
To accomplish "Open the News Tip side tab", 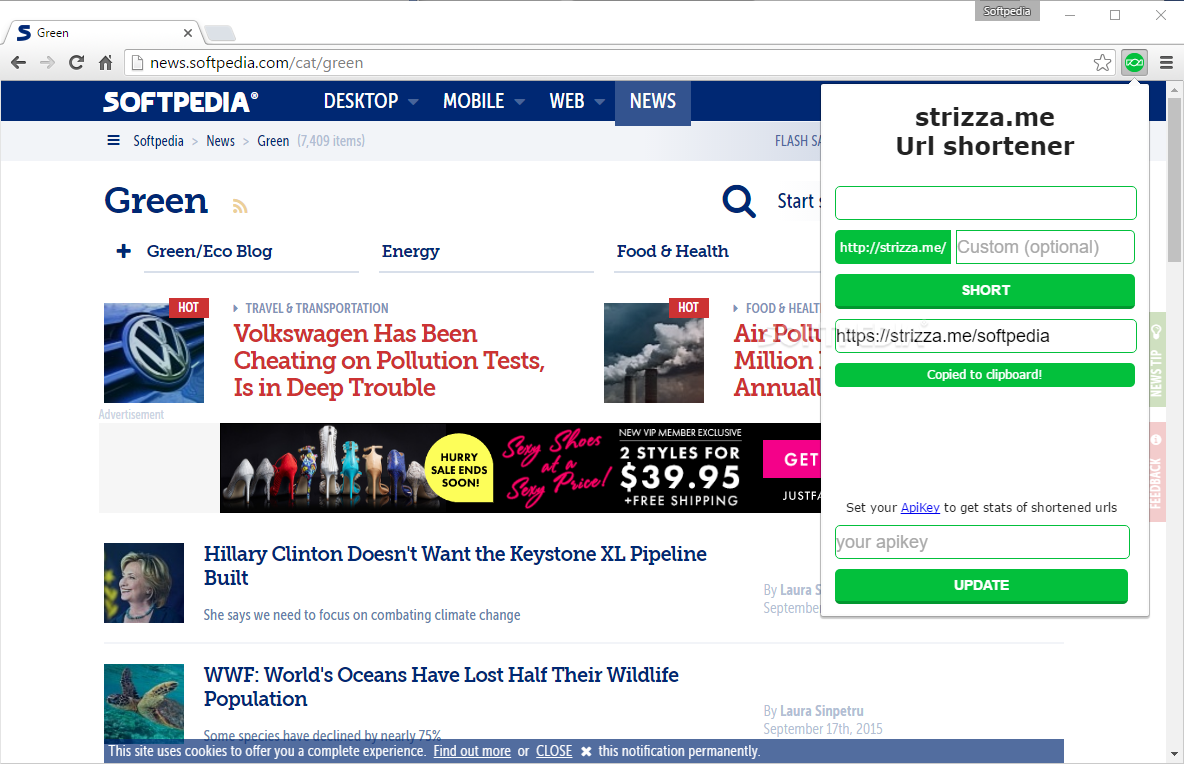I will (1156, 359).
